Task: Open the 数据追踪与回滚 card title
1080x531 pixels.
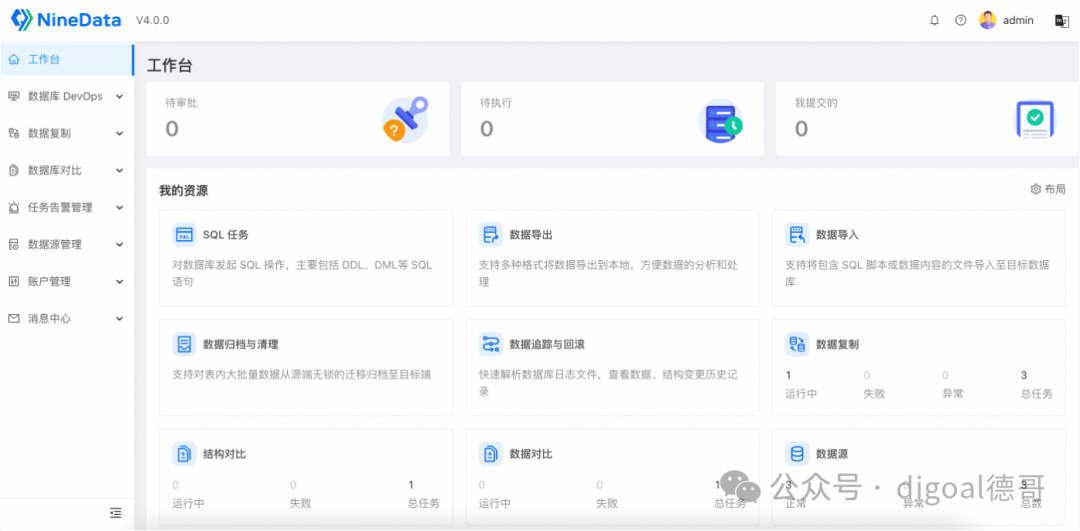Action: pos(547,344)
